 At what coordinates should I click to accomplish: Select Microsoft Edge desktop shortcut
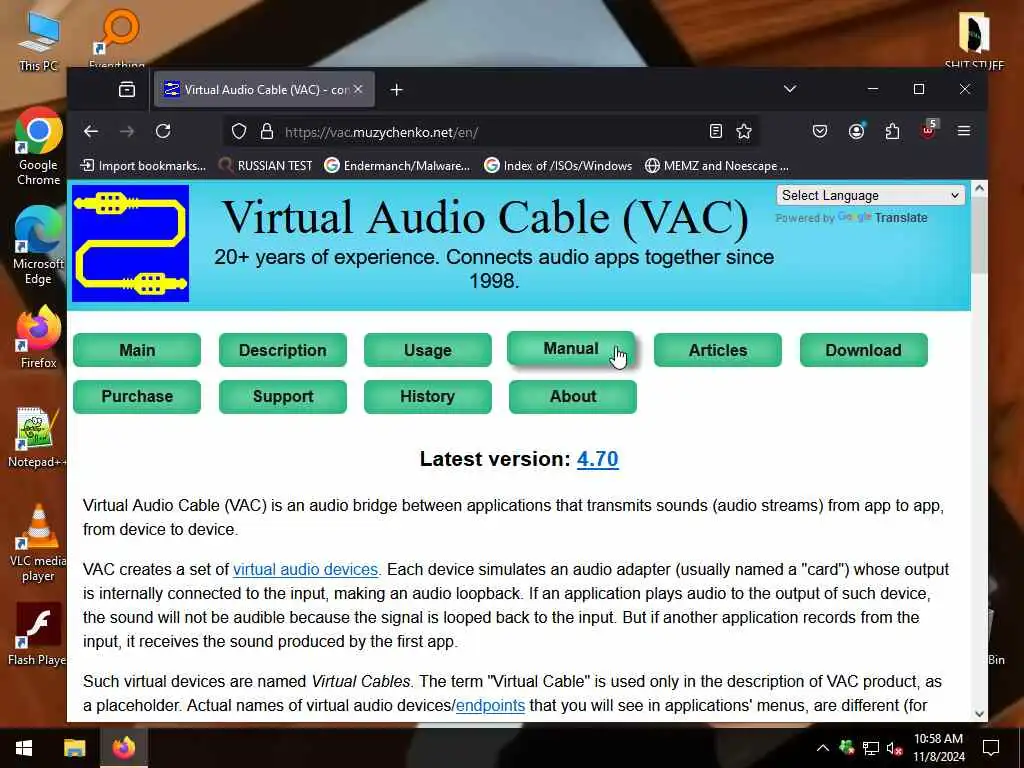[x=39, y=246]
